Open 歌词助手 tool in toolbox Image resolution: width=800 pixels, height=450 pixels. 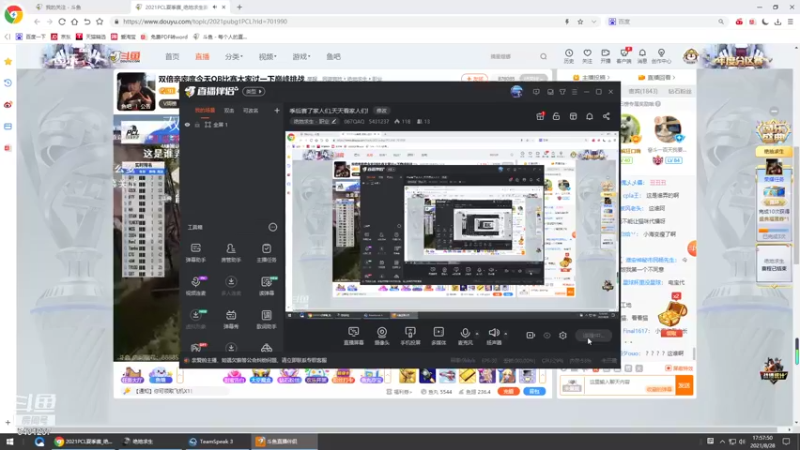coord(266,319)
